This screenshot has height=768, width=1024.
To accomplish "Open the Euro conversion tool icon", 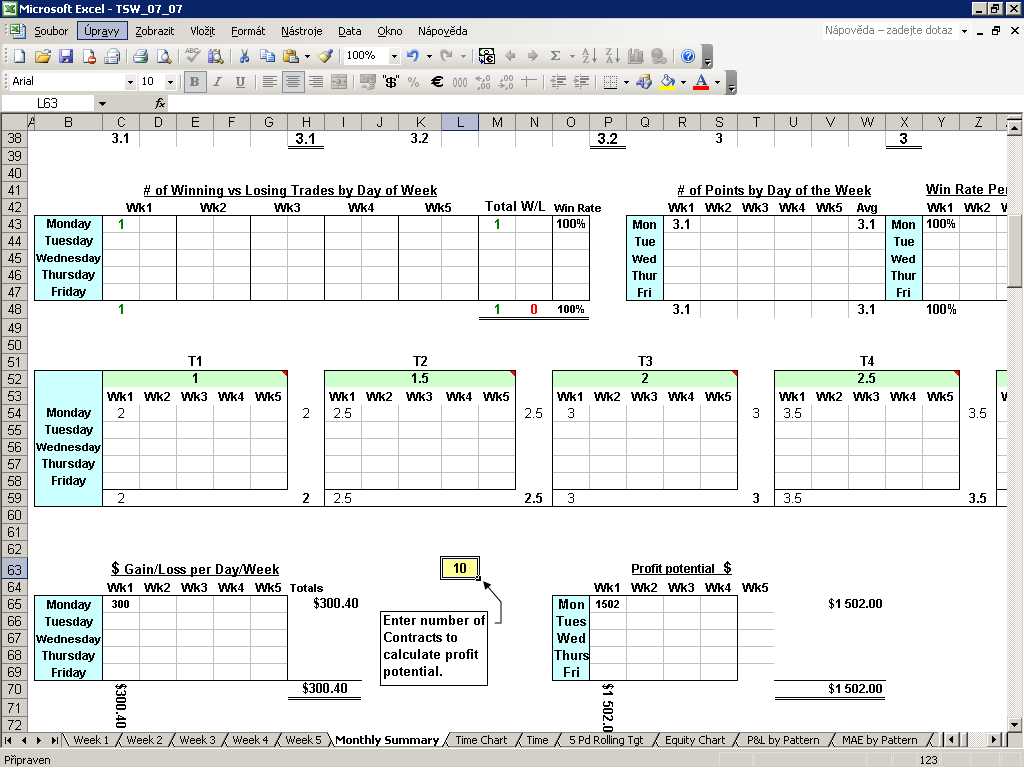I will click(x=487, y=56).
